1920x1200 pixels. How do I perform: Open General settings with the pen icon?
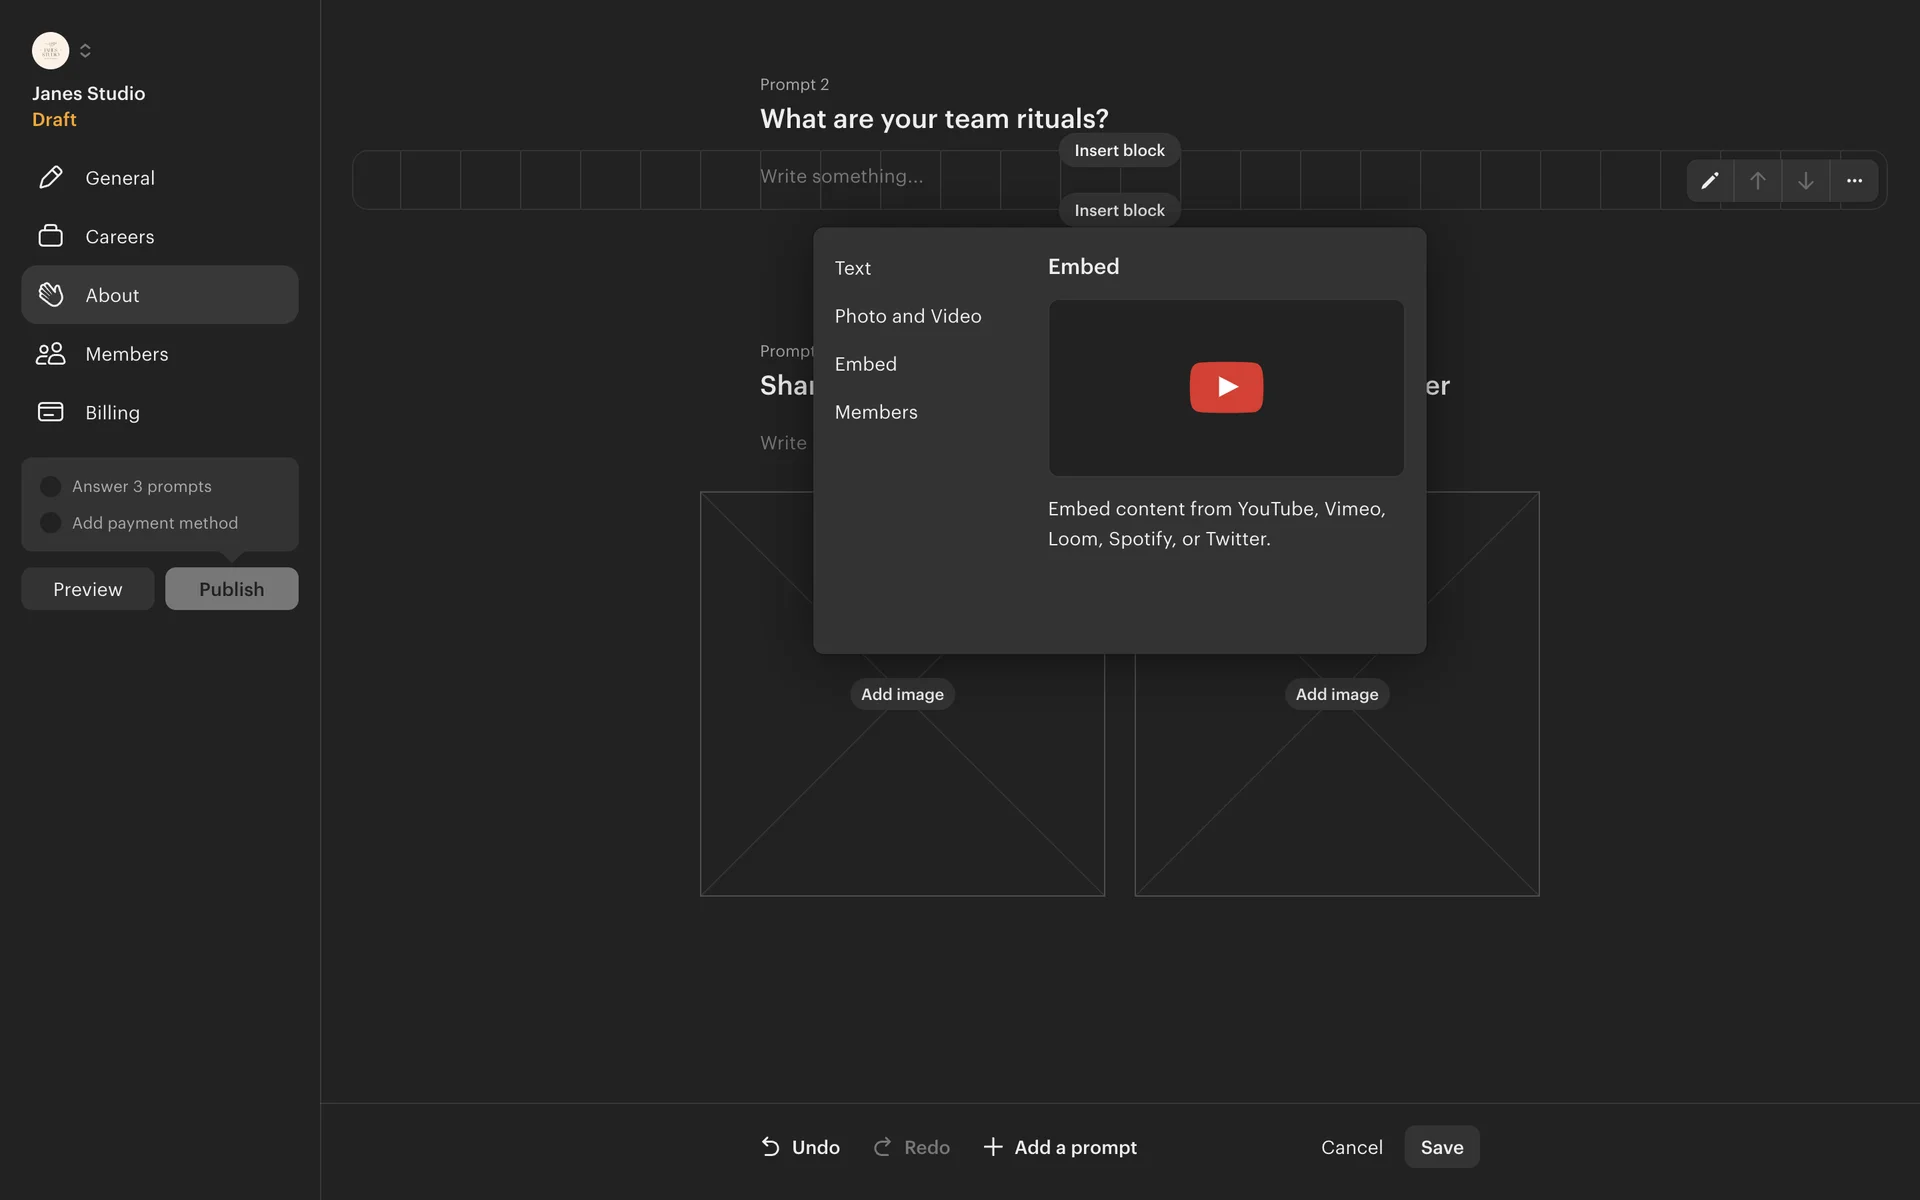50,177
